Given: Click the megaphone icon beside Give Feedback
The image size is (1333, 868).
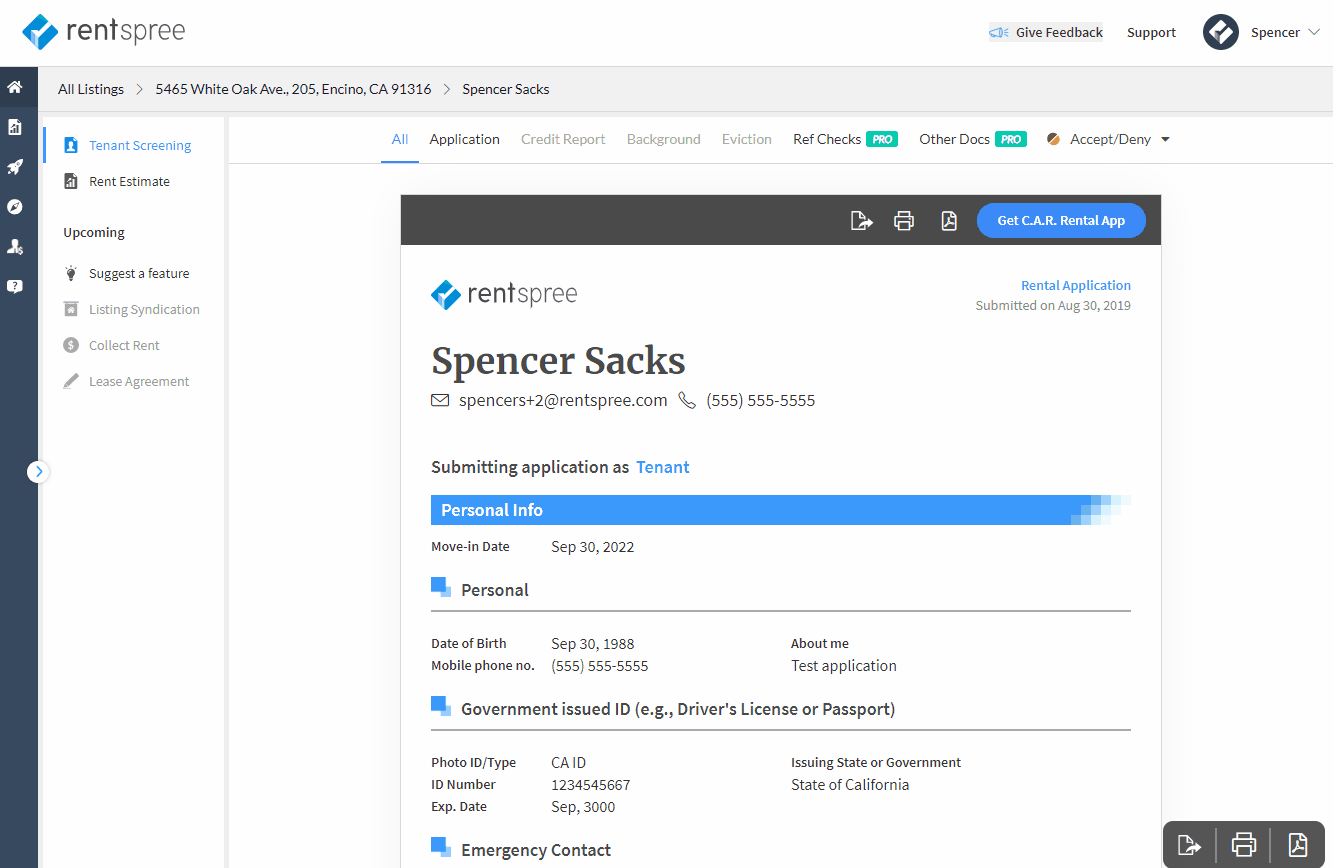Looking at the screenshot, I should click(x=999, y=33).
